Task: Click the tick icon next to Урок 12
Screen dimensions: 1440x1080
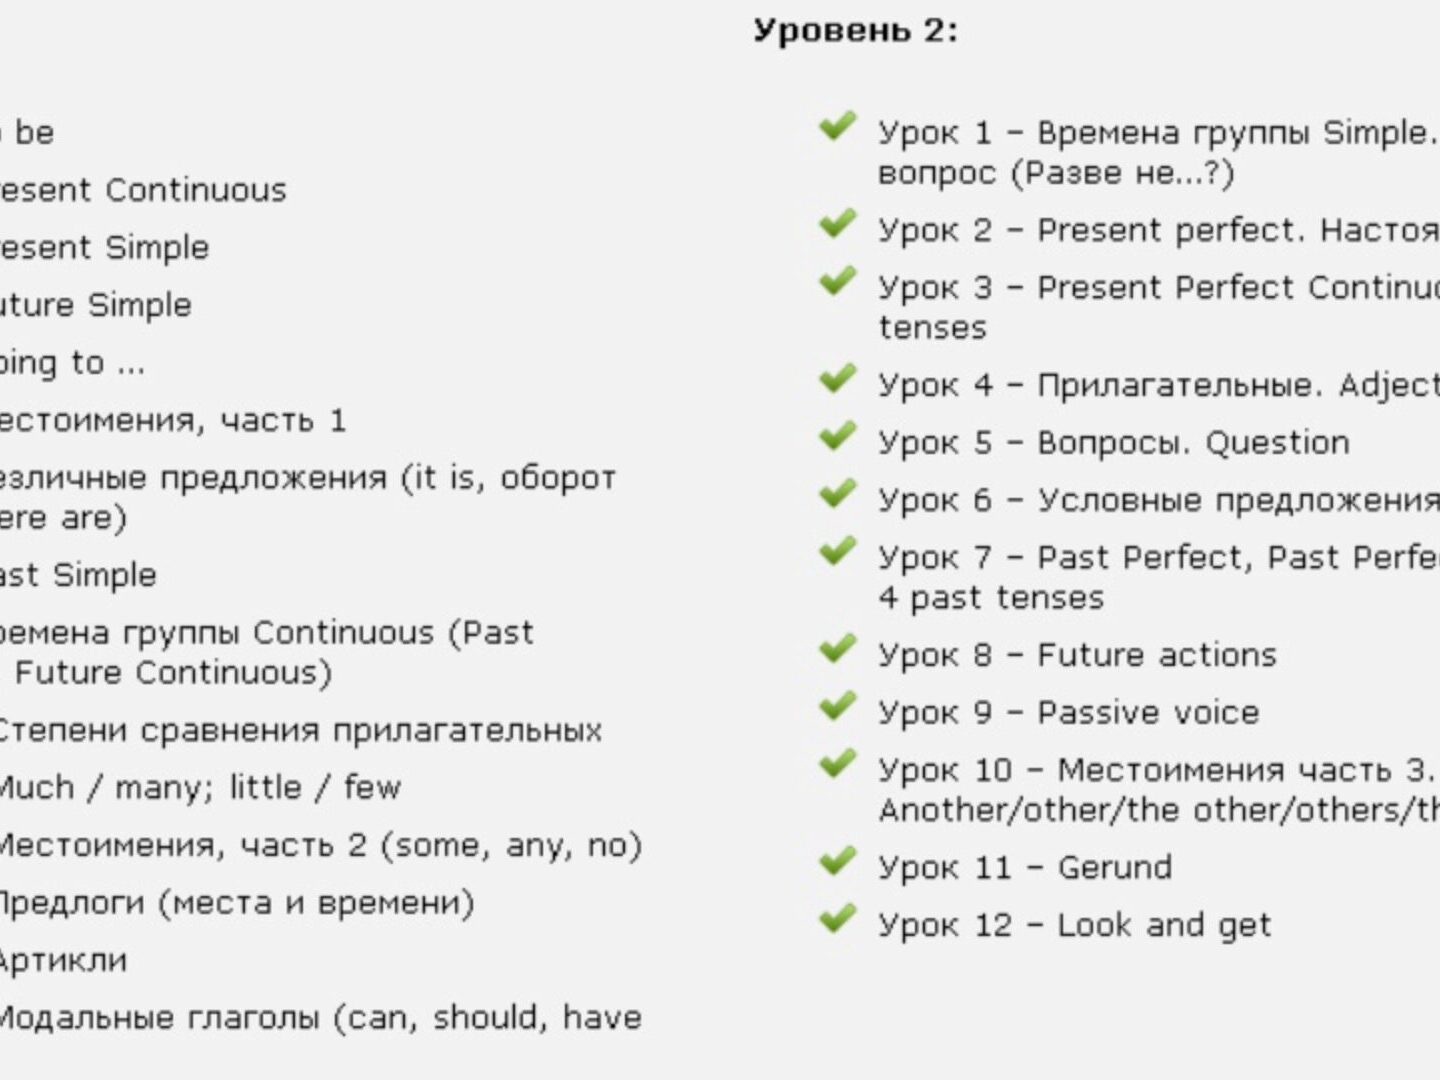Action: coord(837,919)
